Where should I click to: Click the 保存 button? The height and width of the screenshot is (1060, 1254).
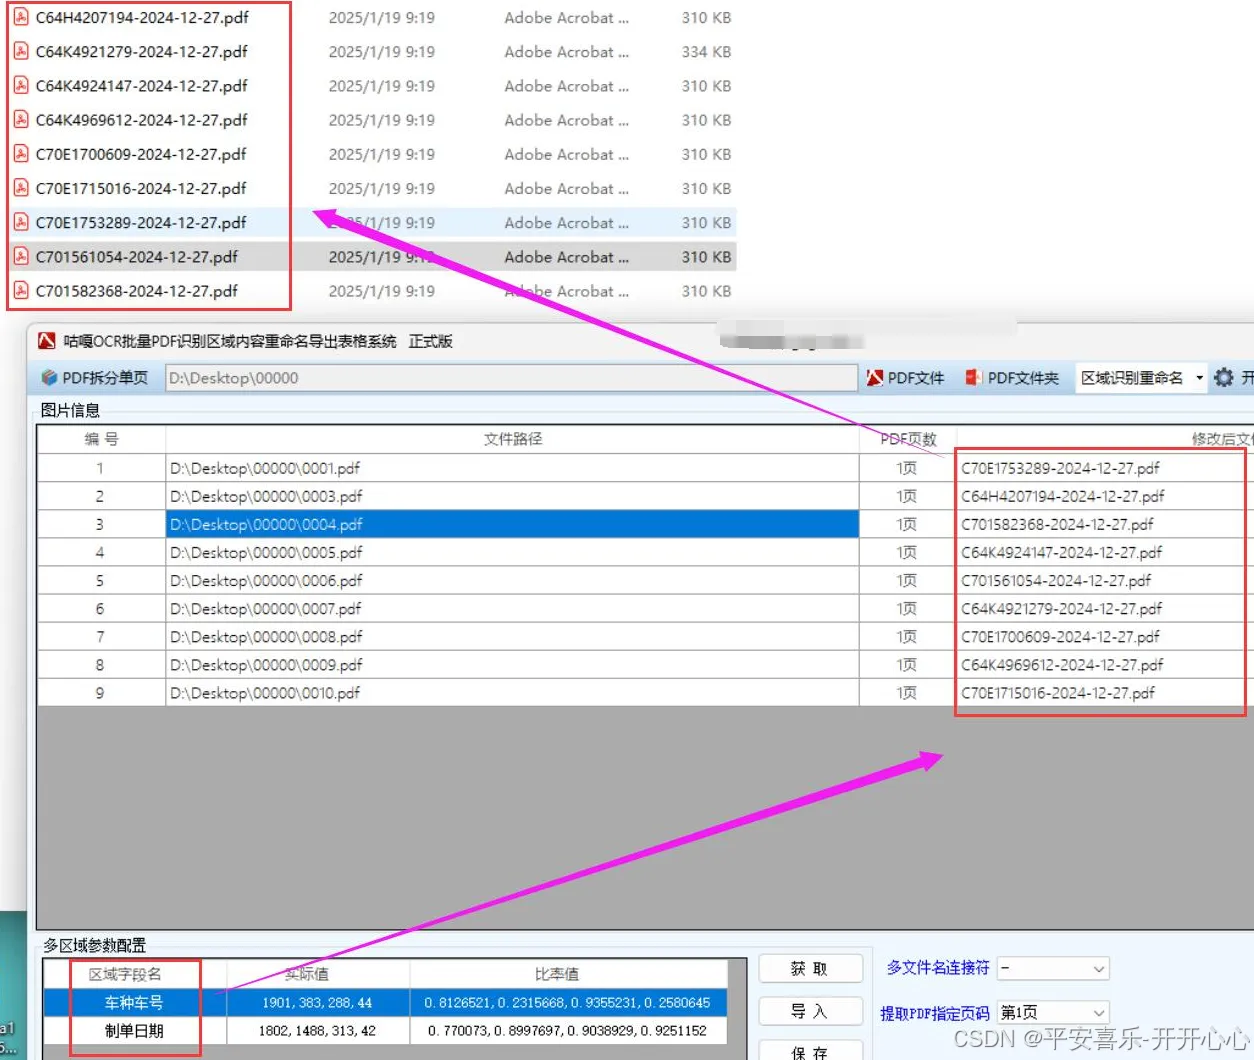810,1050
